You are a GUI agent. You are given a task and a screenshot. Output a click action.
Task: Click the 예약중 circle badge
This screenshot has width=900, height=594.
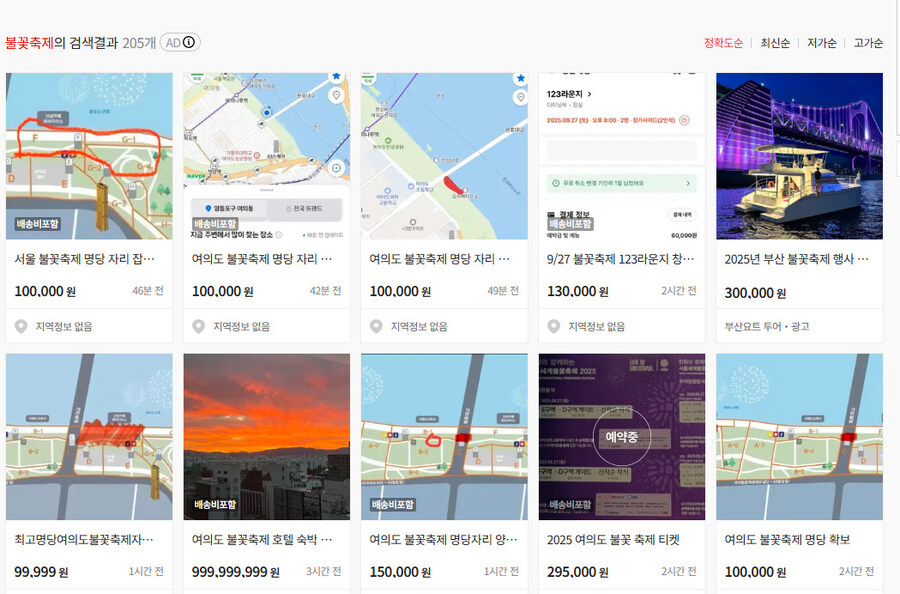click(x=621, y=437)
